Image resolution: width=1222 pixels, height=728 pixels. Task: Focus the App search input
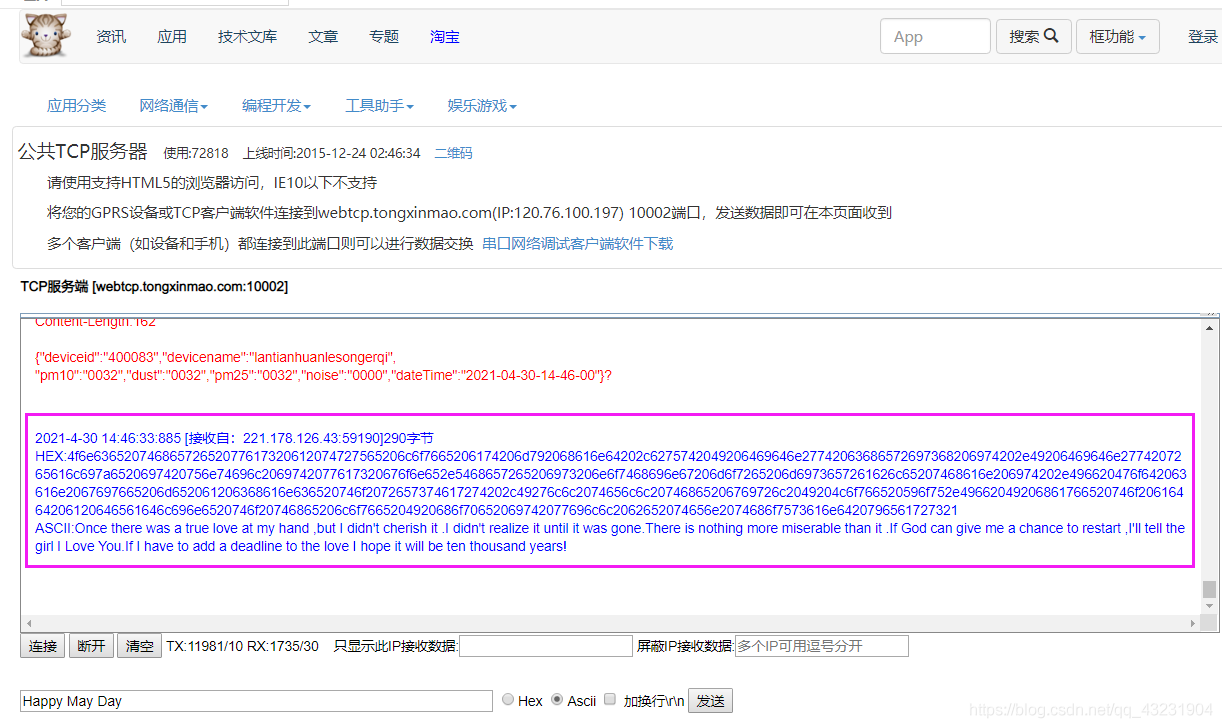point(935,36)
